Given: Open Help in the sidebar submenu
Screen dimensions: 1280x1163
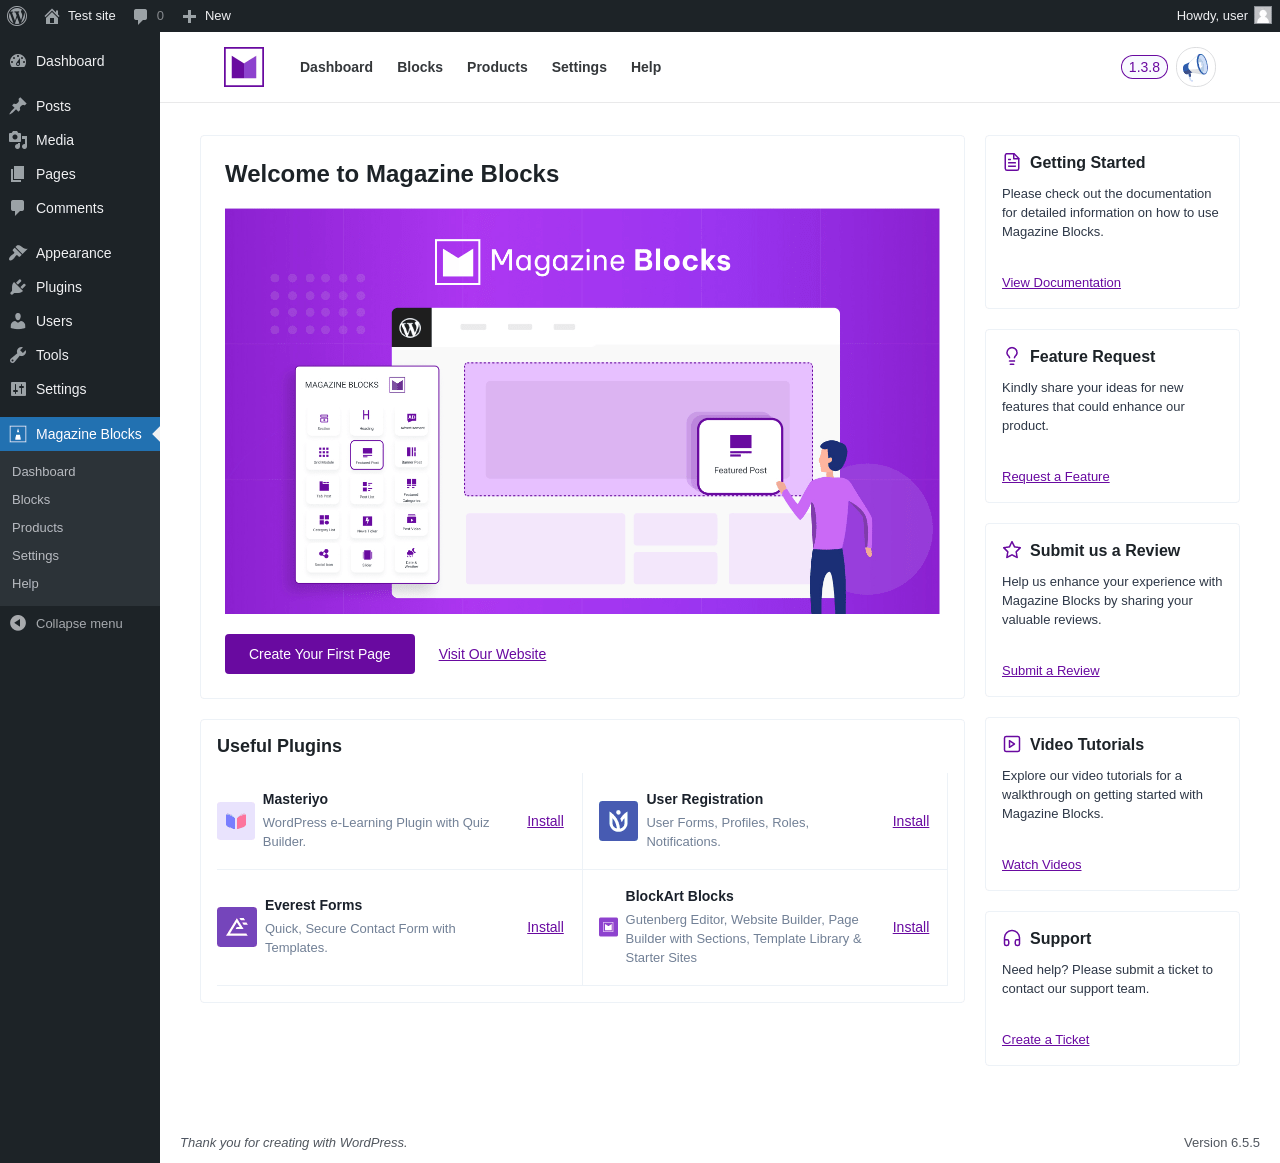Looking at the screenshot, I should click(x=25, y=584).
